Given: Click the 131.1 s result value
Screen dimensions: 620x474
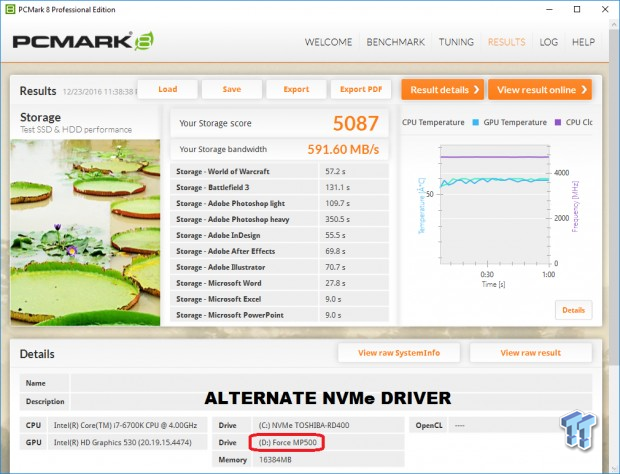Looking at the screenshot, I should click(337, 187).
